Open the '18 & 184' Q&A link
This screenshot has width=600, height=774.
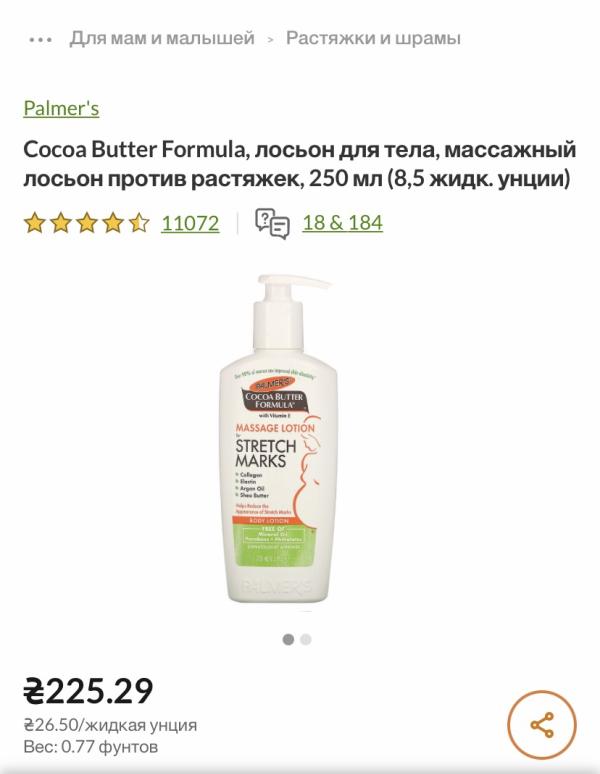342,223
